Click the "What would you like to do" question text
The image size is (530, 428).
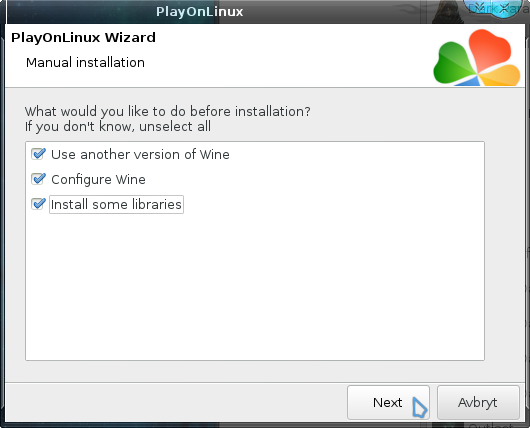click(168, 111)
